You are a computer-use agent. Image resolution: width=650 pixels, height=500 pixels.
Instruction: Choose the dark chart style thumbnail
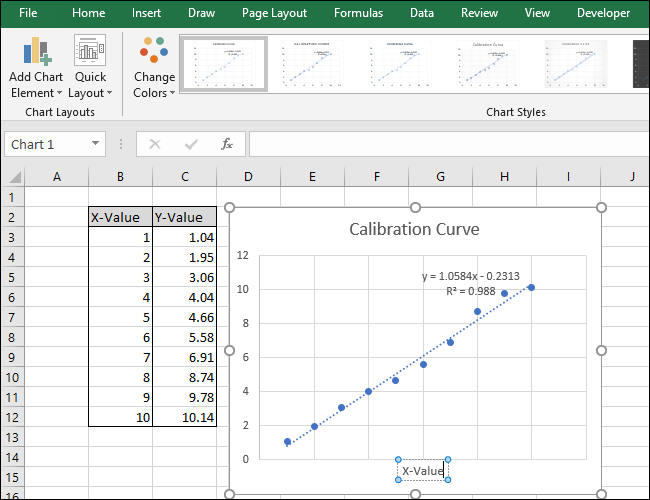coord(641,64)
